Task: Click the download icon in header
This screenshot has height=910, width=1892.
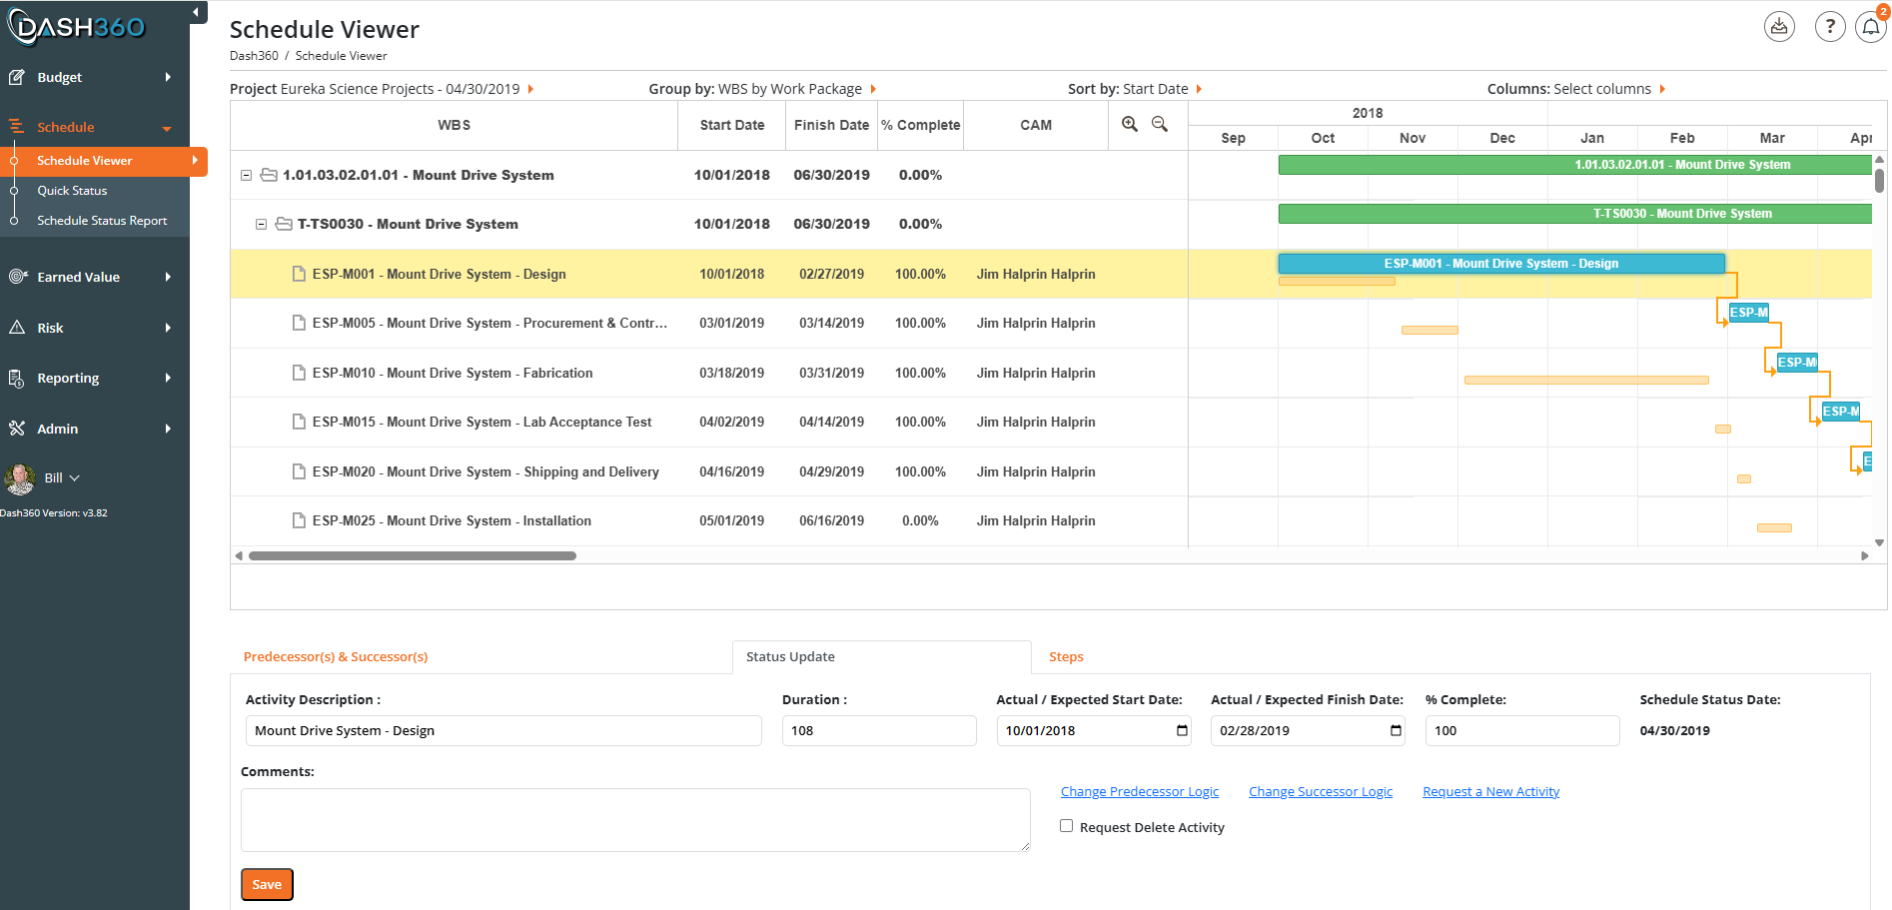Action: coord(1779,27)
